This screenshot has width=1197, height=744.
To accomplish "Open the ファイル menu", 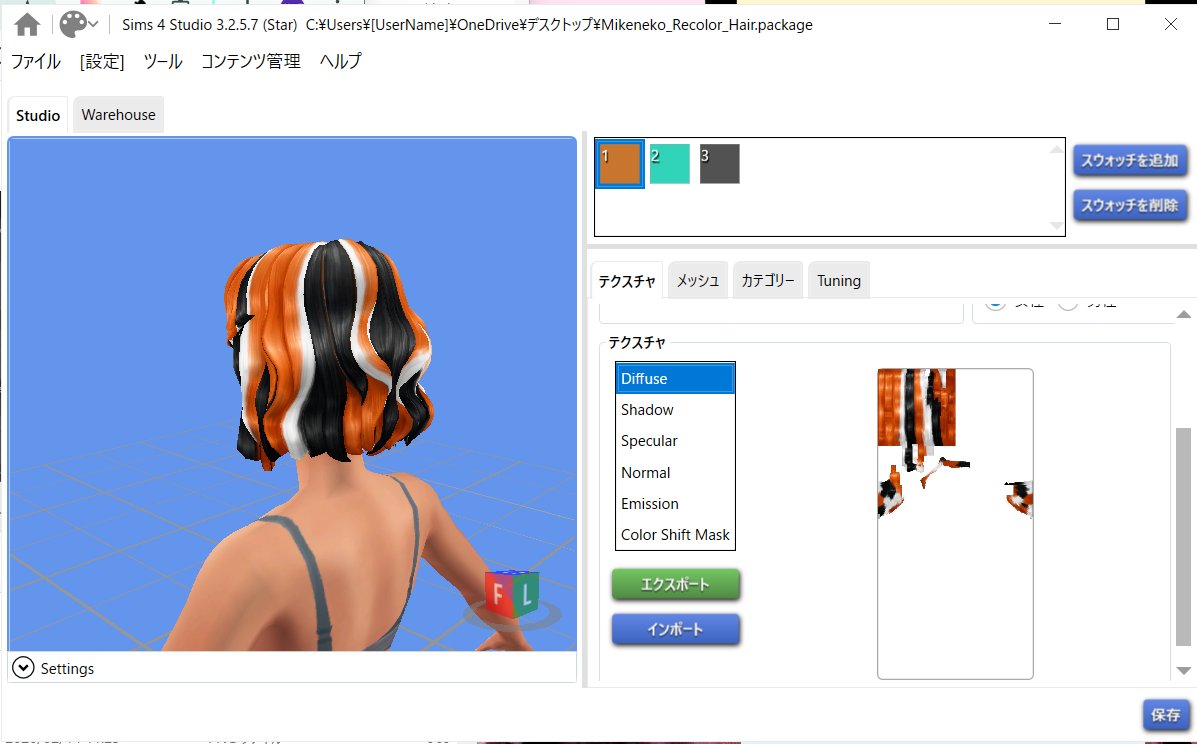I will pos(36,61).
